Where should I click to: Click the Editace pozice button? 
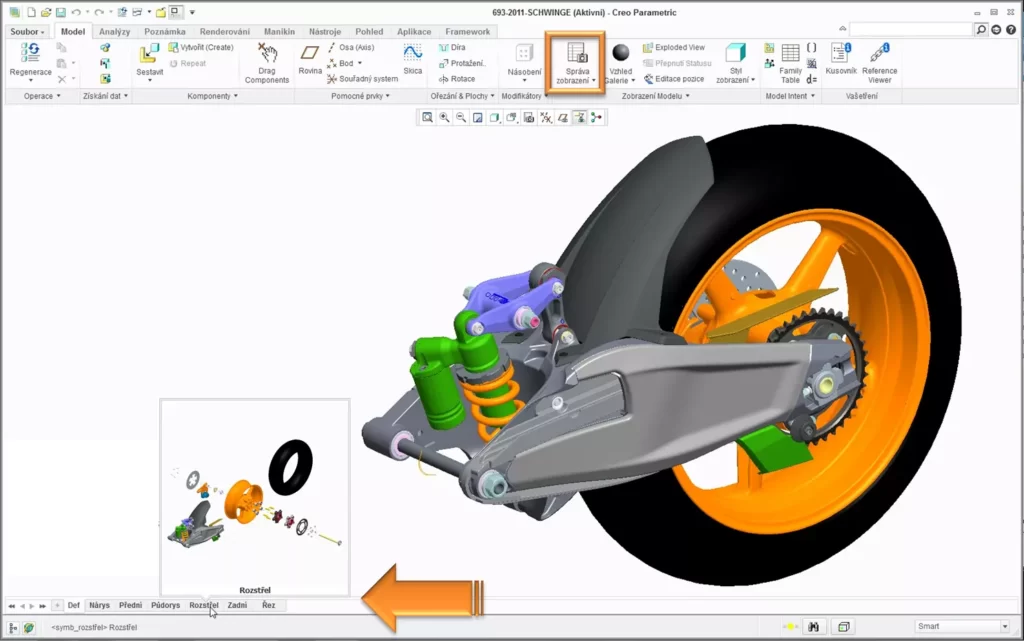click(x=673, y=79)
